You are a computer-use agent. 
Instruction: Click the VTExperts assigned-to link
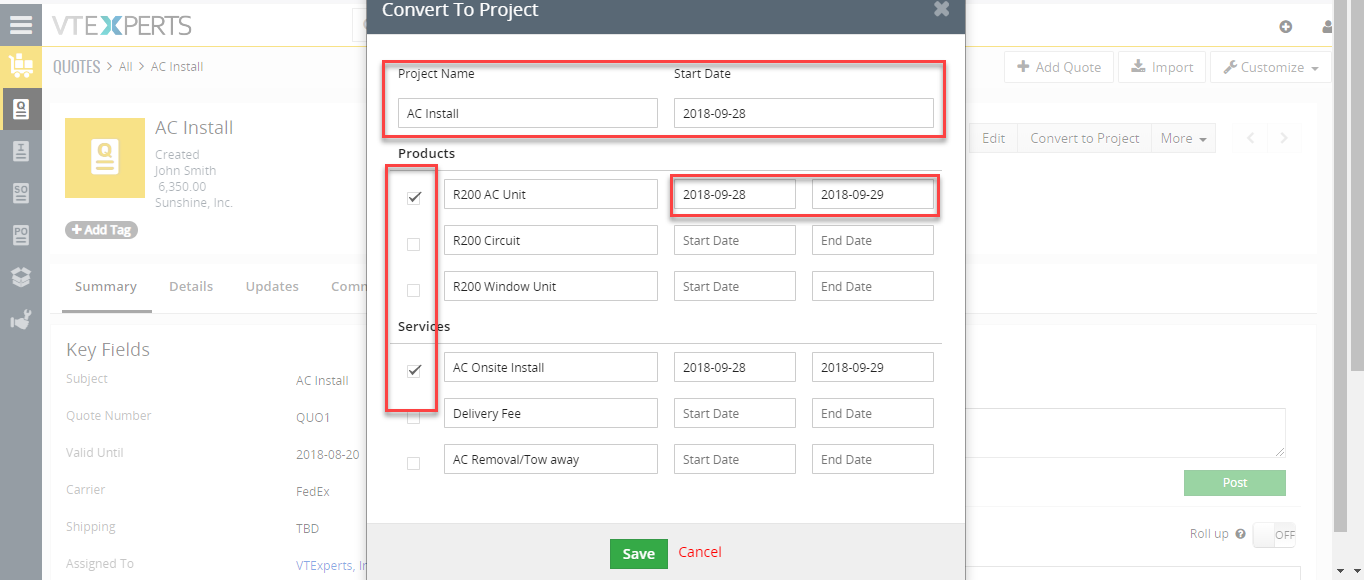click(331, 565)
